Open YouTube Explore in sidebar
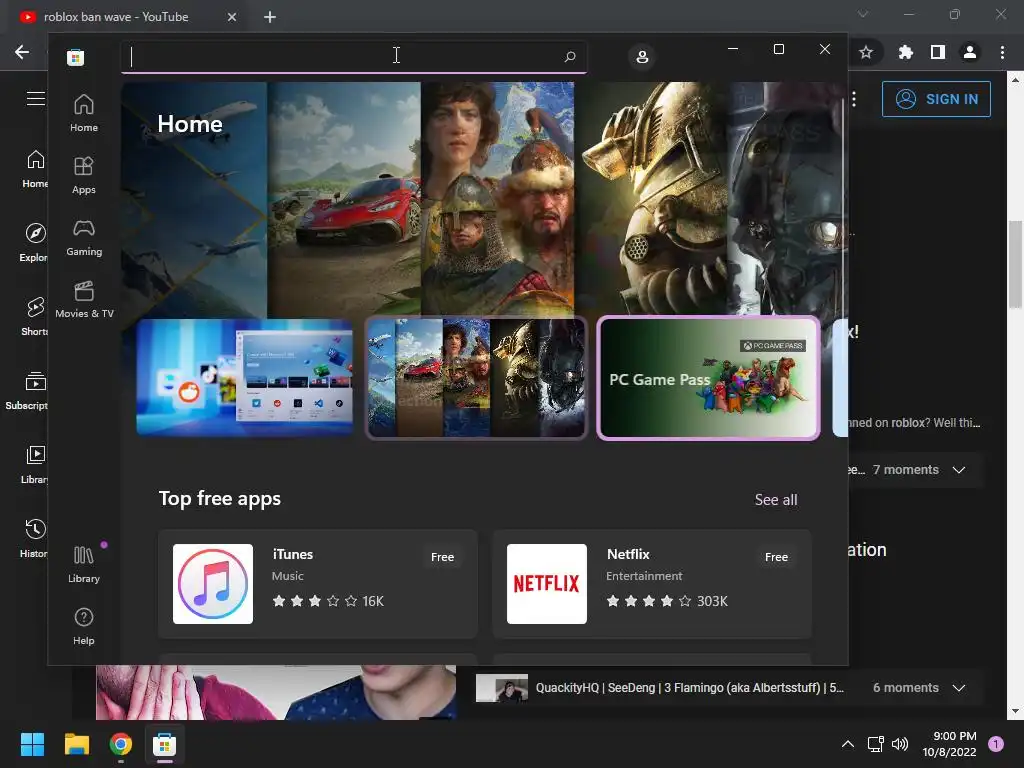The width and height of the screenshot is (1024, 768). tap(34, 243)
